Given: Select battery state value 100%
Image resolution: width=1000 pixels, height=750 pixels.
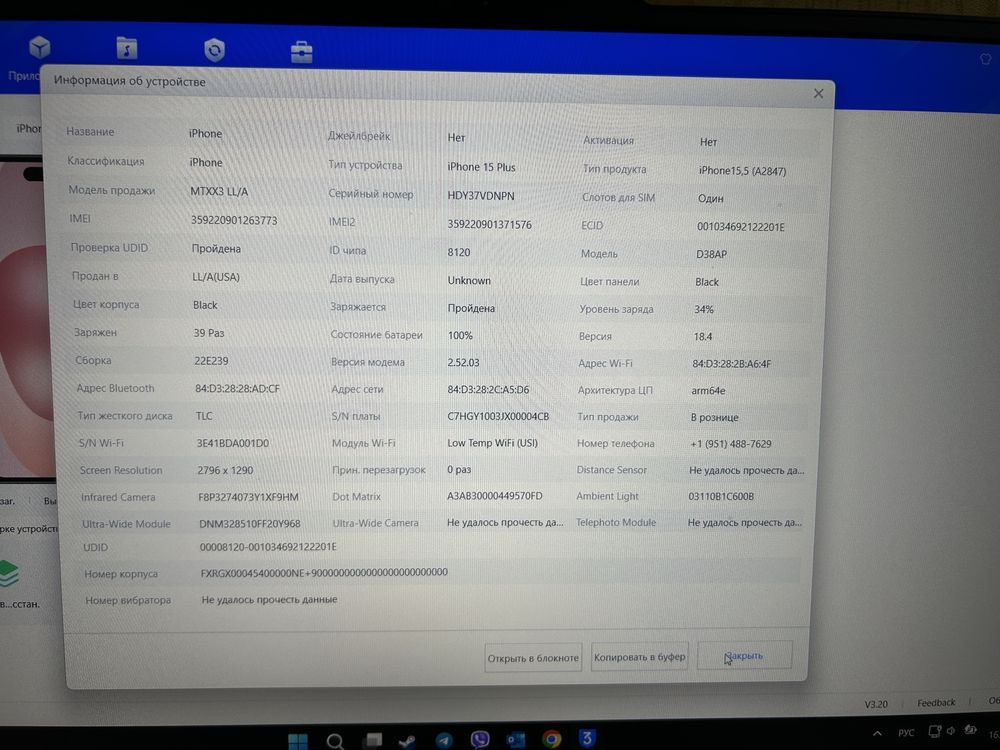Looking at the screenshot, I should pyautogui.click(x=460, y=335).
